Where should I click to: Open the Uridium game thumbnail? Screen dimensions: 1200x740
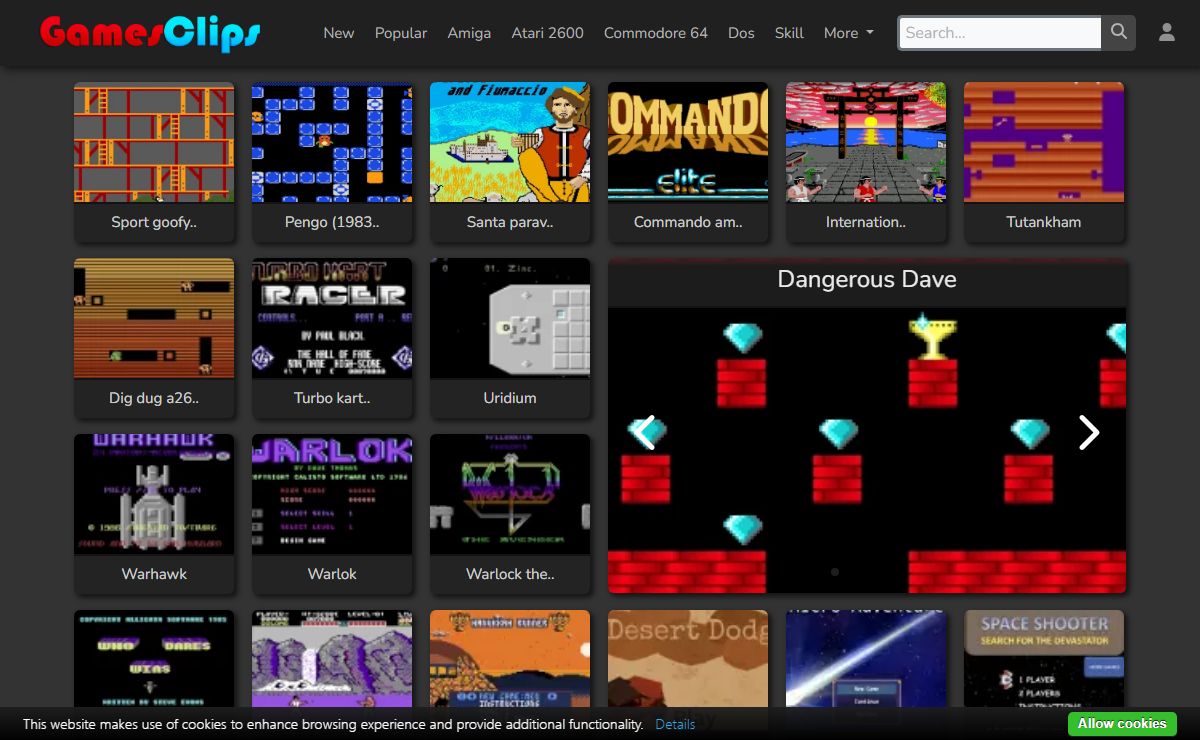click(x=510, y=318)
